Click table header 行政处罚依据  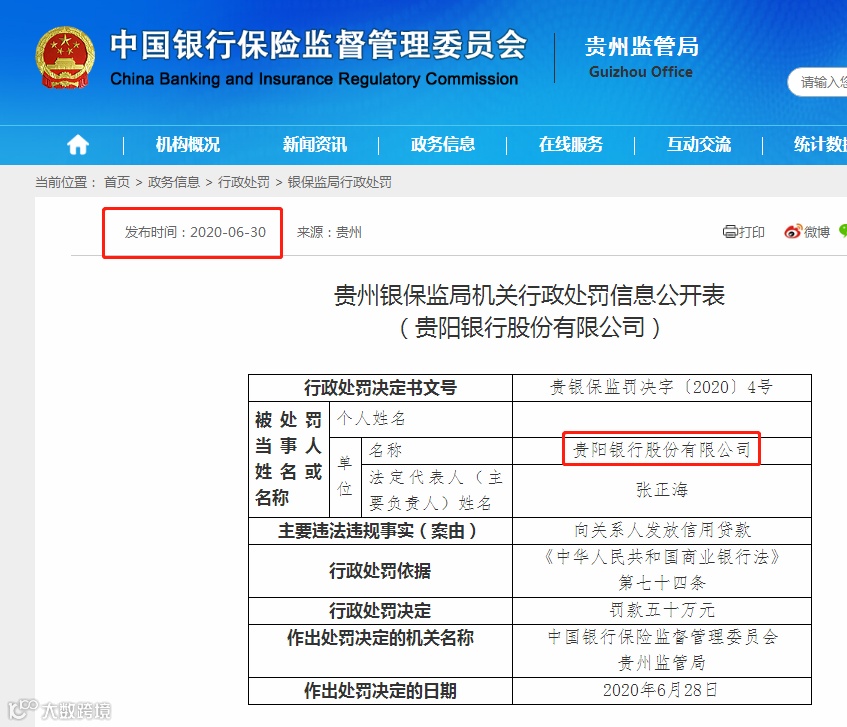tap(380, 571)
